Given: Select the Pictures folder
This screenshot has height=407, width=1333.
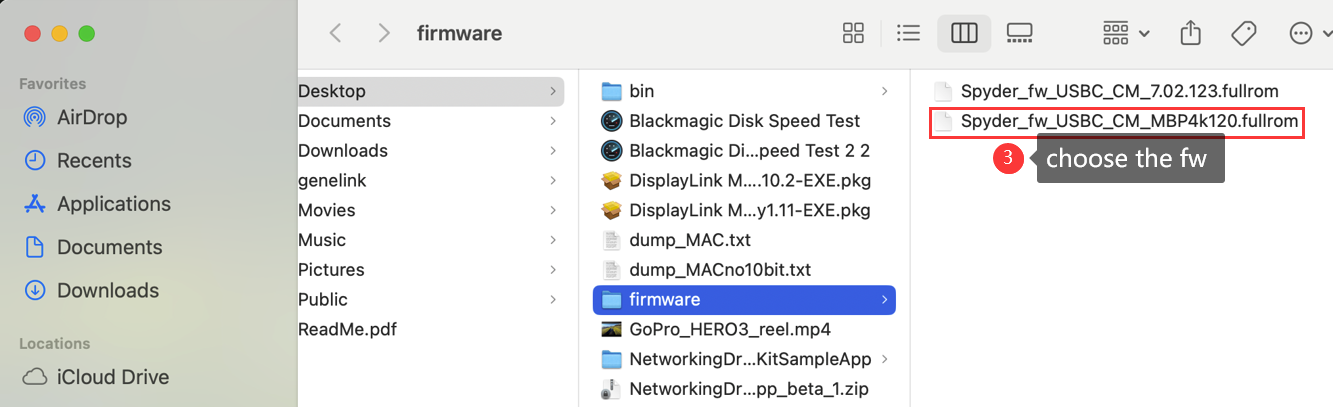Looking at the screenshot, I should (x=431, y=269).
